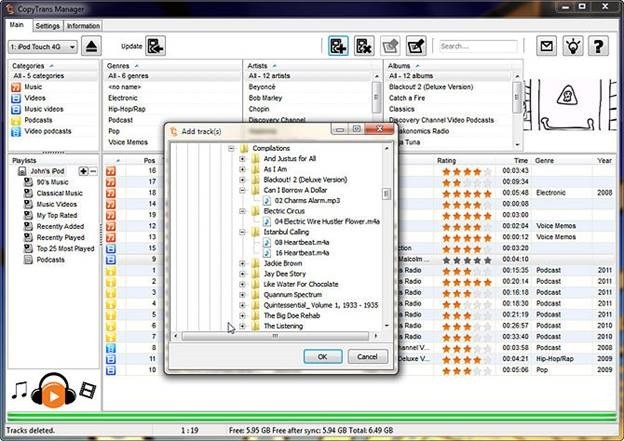Sort by the Pos column header

pyautogui.click(x=149, y=161)
